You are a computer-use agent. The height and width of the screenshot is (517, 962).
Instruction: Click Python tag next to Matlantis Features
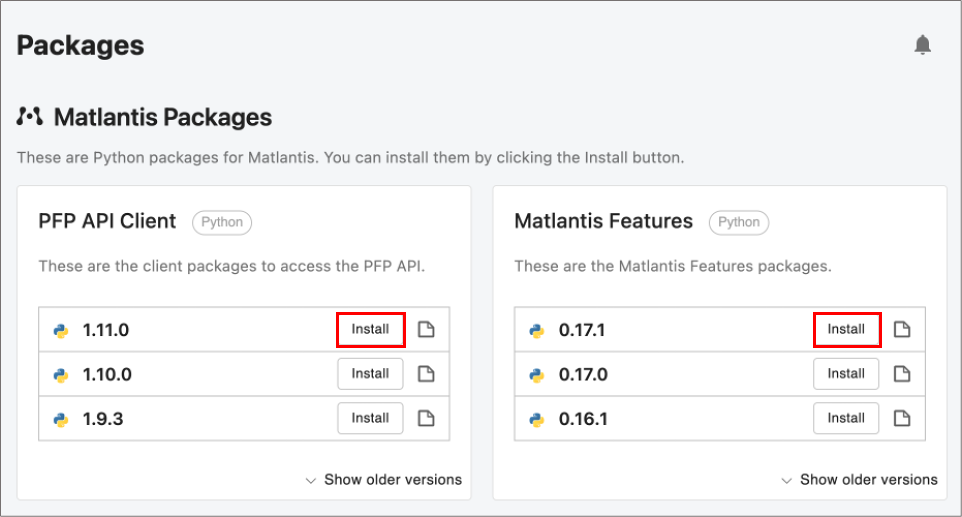pyautogui.click(x=739, y=222)
